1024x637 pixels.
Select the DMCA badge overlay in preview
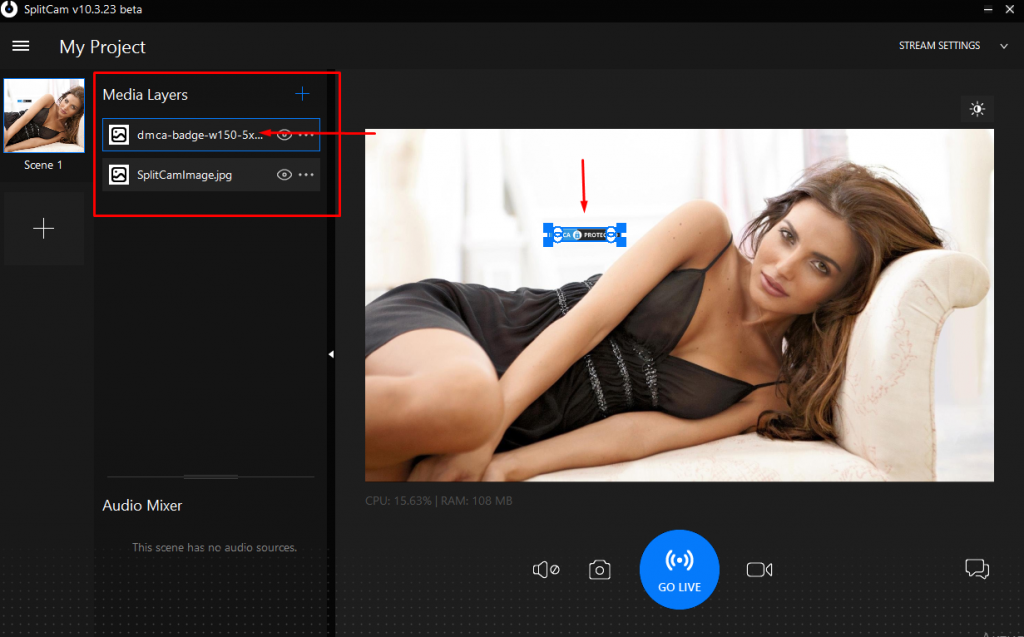tap(584, 235)
